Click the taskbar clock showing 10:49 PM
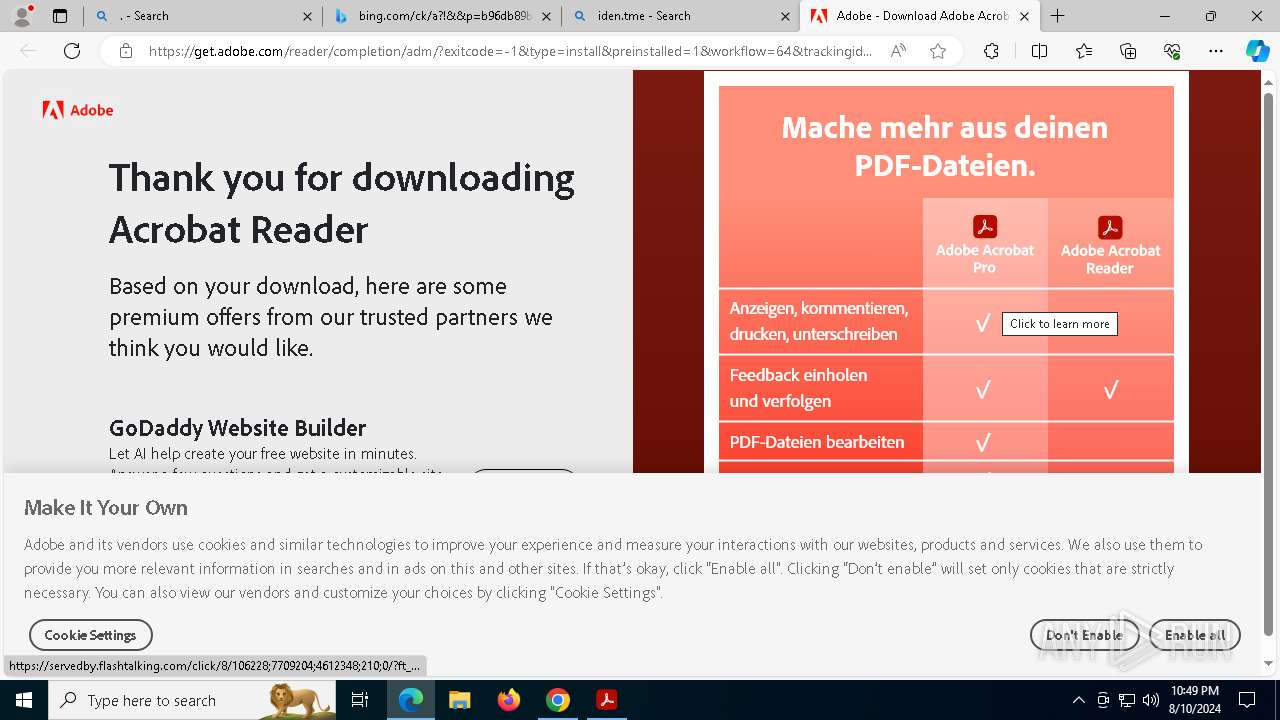 pyautogui.click(x=1194, y=700)
